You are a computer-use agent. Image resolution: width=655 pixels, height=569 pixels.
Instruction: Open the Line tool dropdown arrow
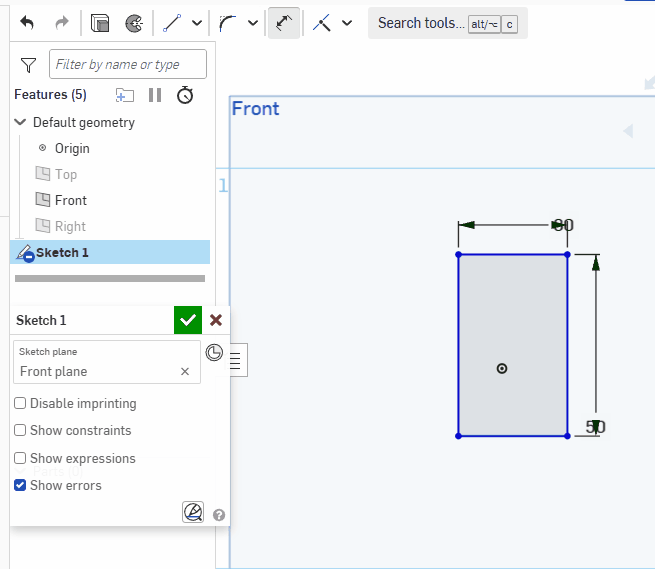[x=196, y=23]
